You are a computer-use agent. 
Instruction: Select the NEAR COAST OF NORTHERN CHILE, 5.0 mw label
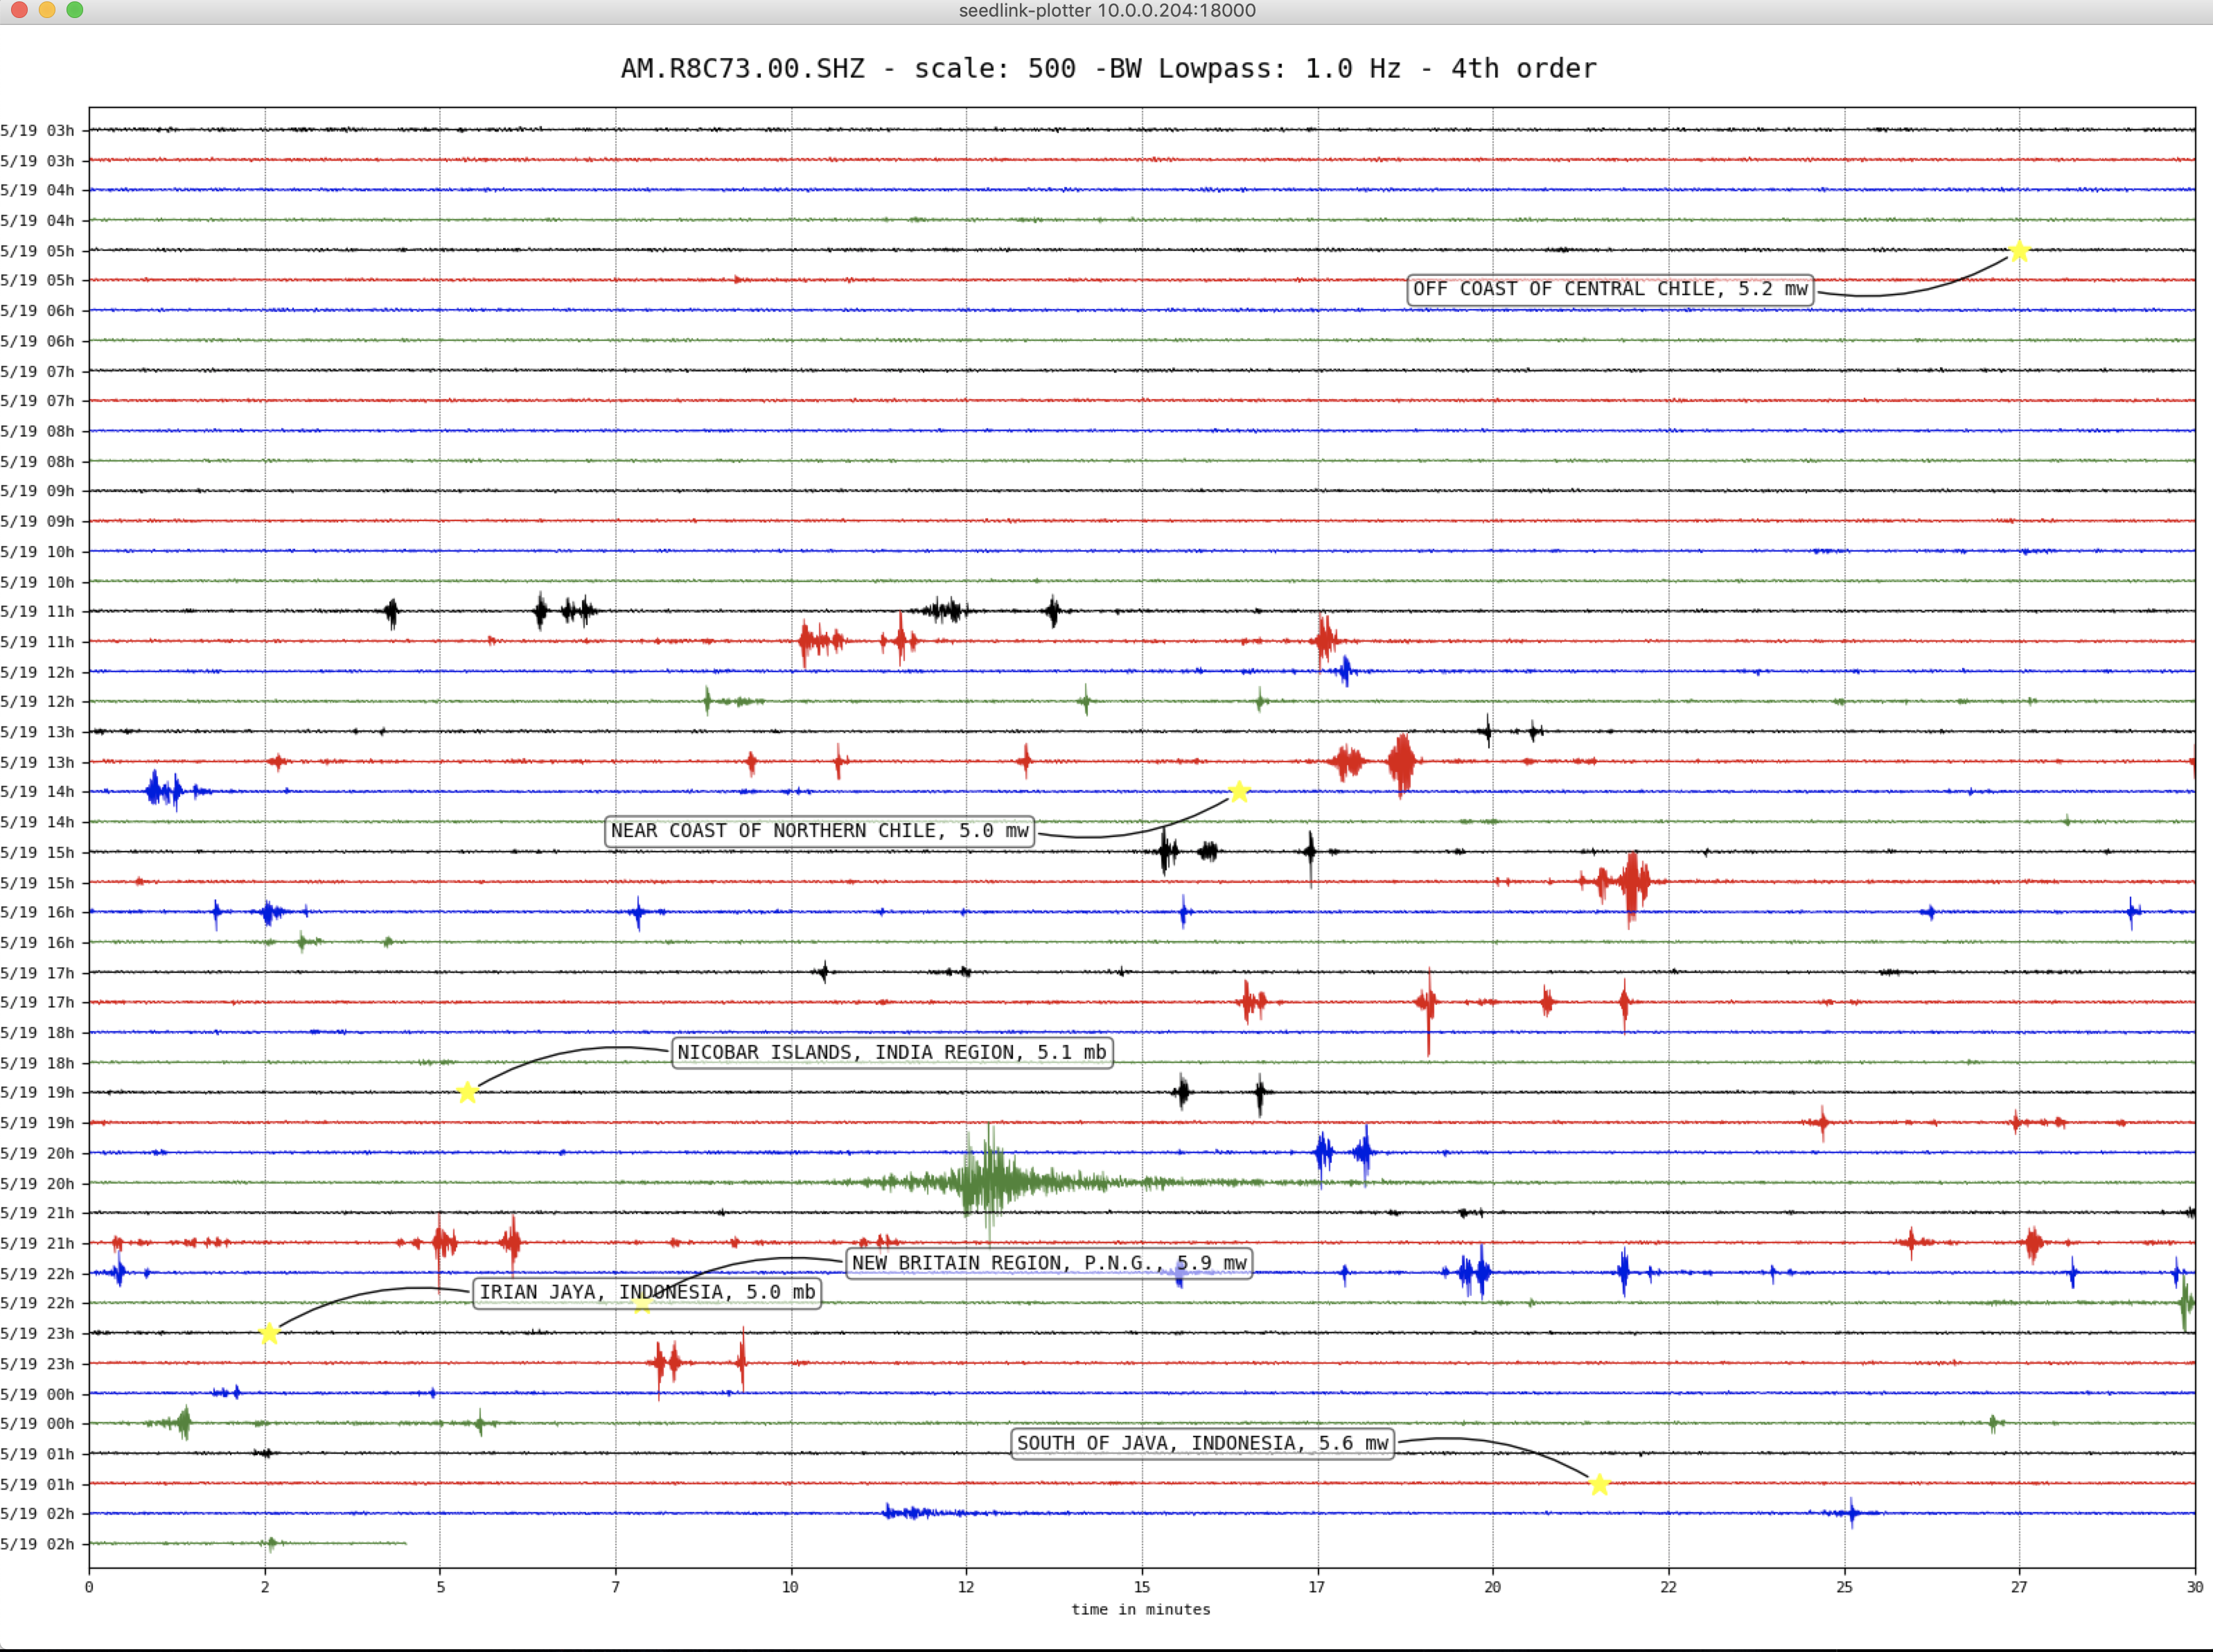(x=819, y=831)
